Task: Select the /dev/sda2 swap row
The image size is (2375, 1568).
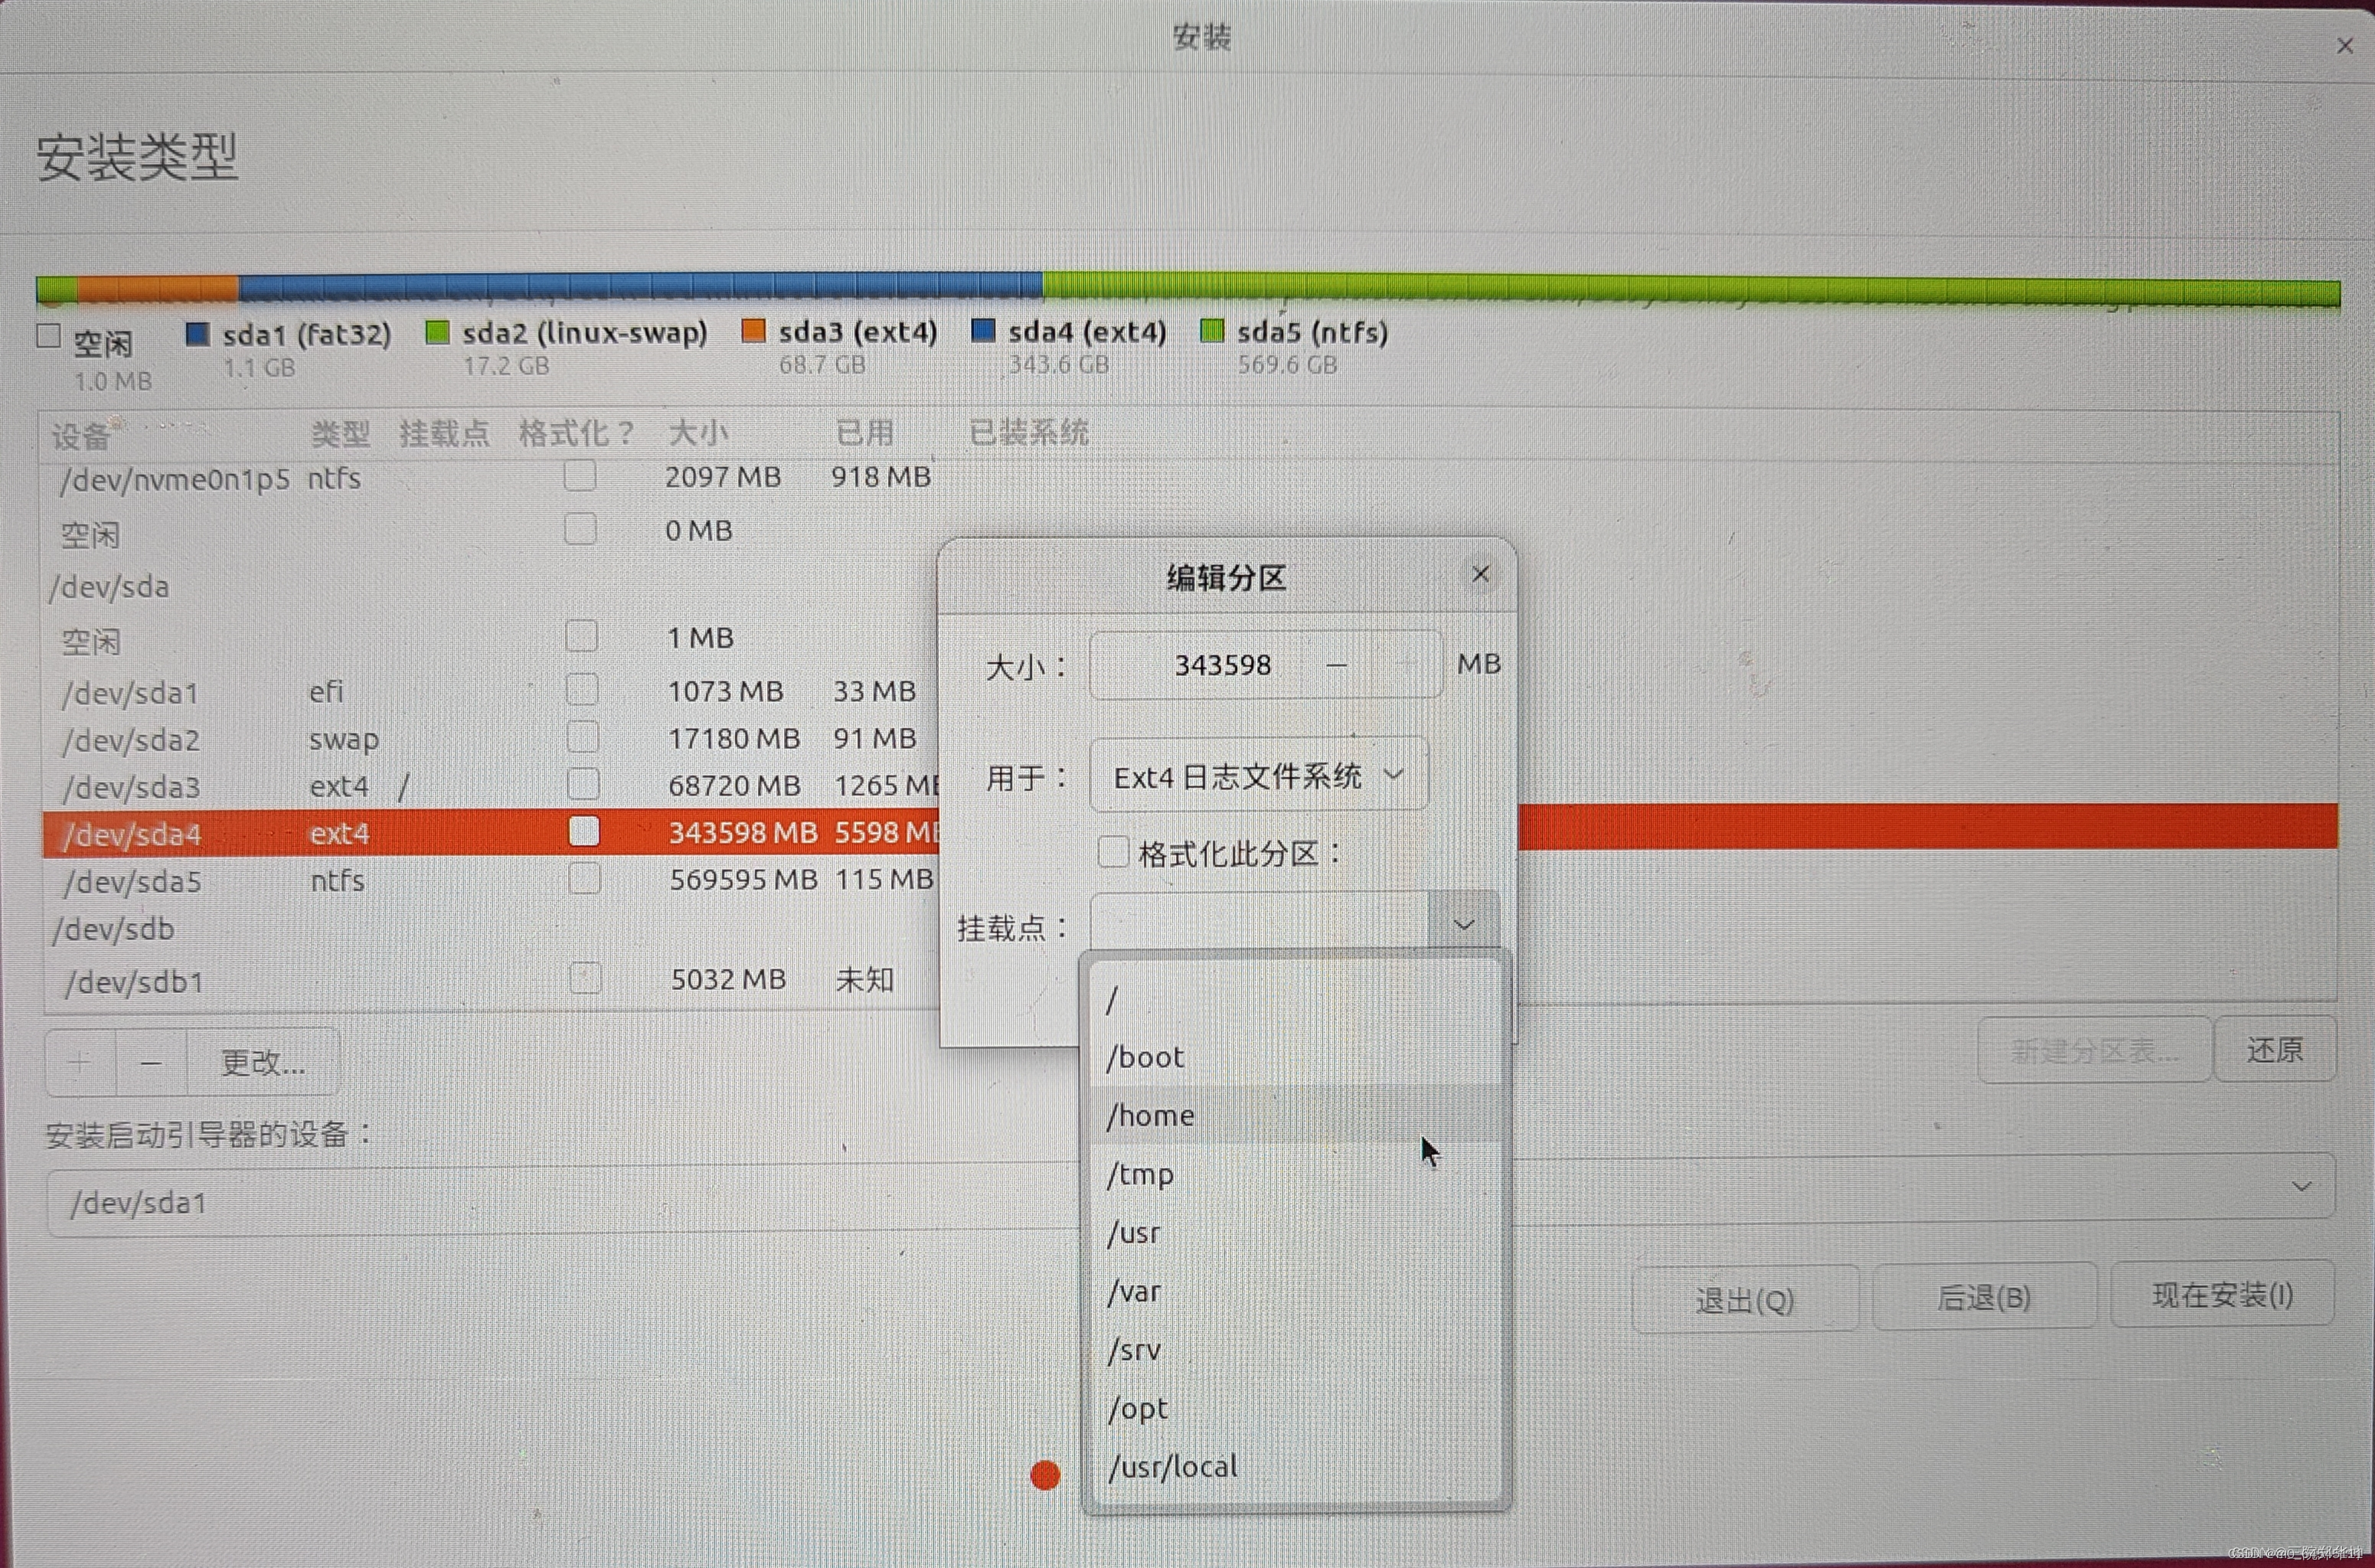Action: tap(490, 739)
